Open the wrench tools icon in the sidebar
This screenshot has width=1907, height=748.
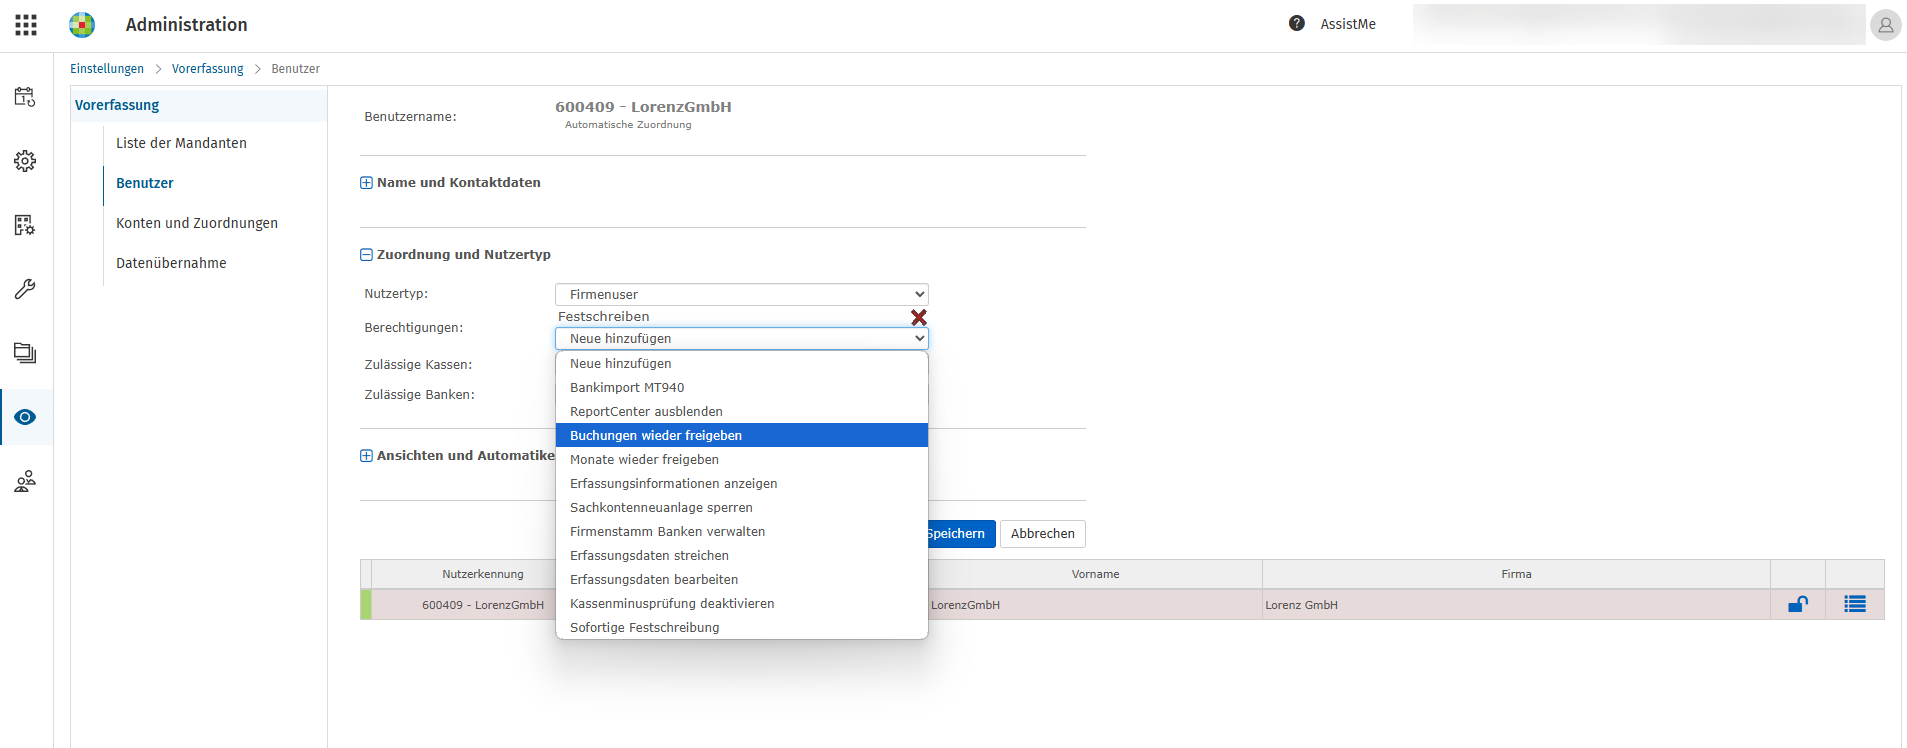coord(25,289)
